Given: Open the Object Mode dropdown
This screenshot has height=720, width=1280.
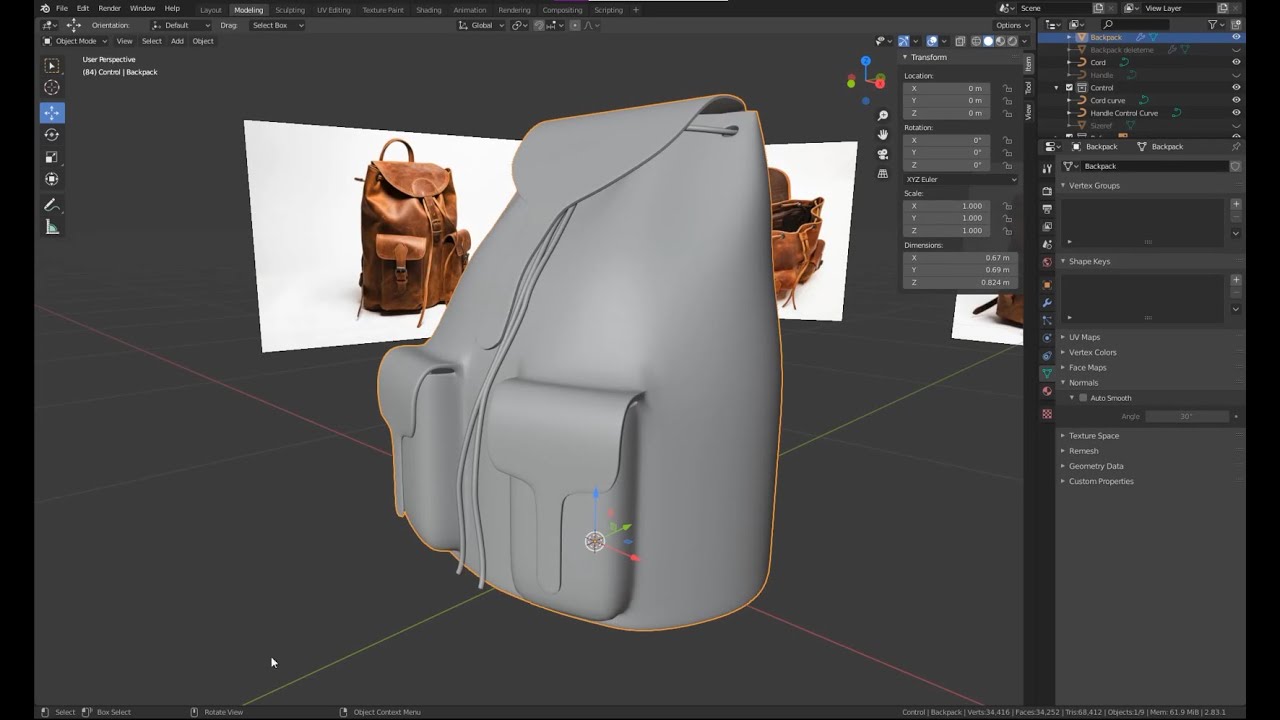Looking at the screenshot, I should 75,41.
